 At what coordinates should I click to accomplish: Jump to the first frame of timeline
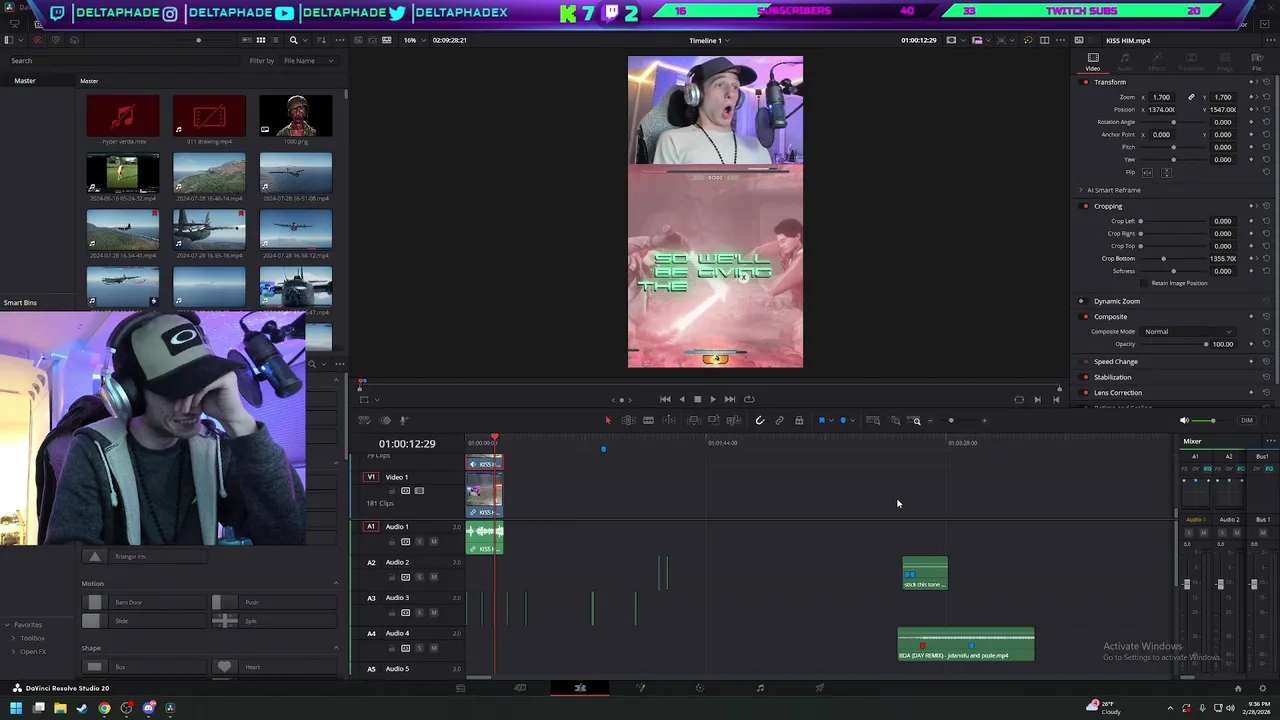[x=665, y=399]
